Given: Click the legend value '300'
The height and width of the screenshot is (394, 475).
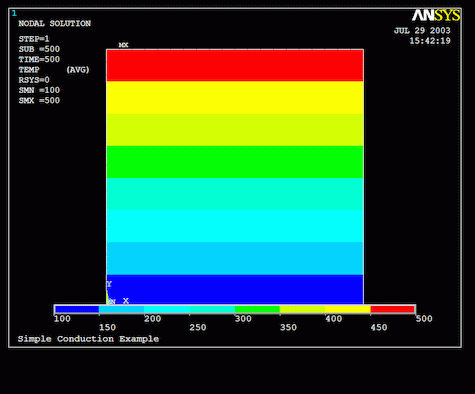Looking at the screenshot, I should (243, 319).
